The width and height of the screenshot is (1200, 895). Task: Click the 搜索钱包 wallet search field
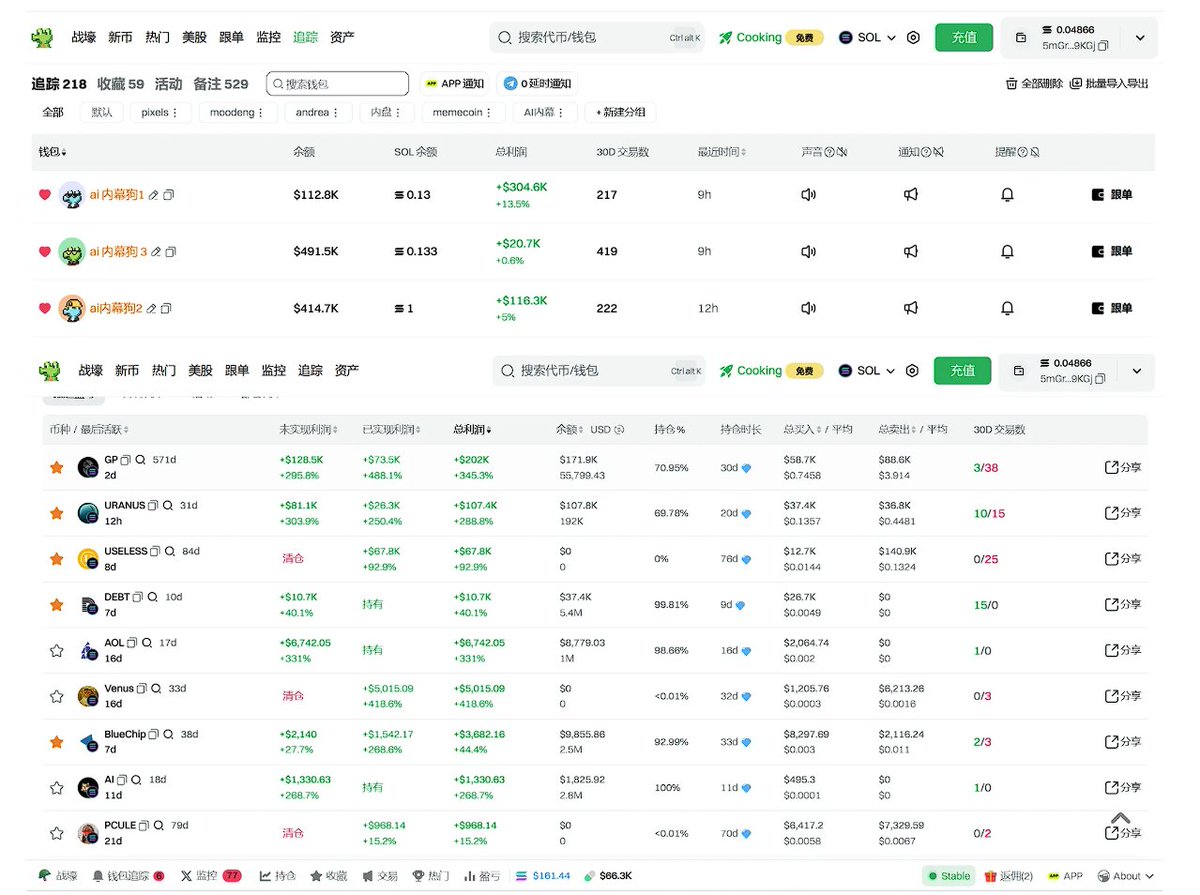336,83
